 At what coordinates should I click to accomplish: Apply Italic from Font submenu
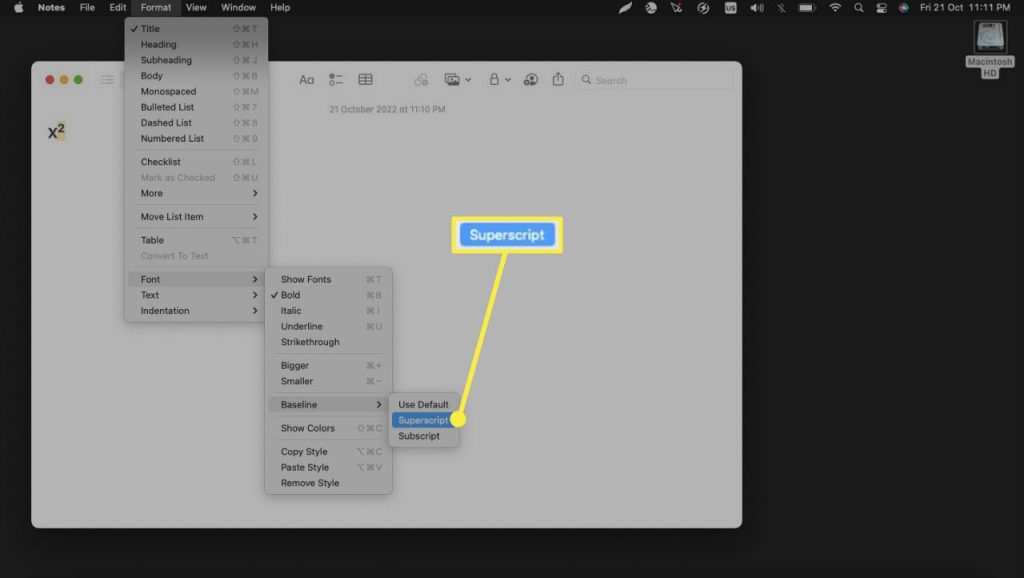click(x=328, y=311)
